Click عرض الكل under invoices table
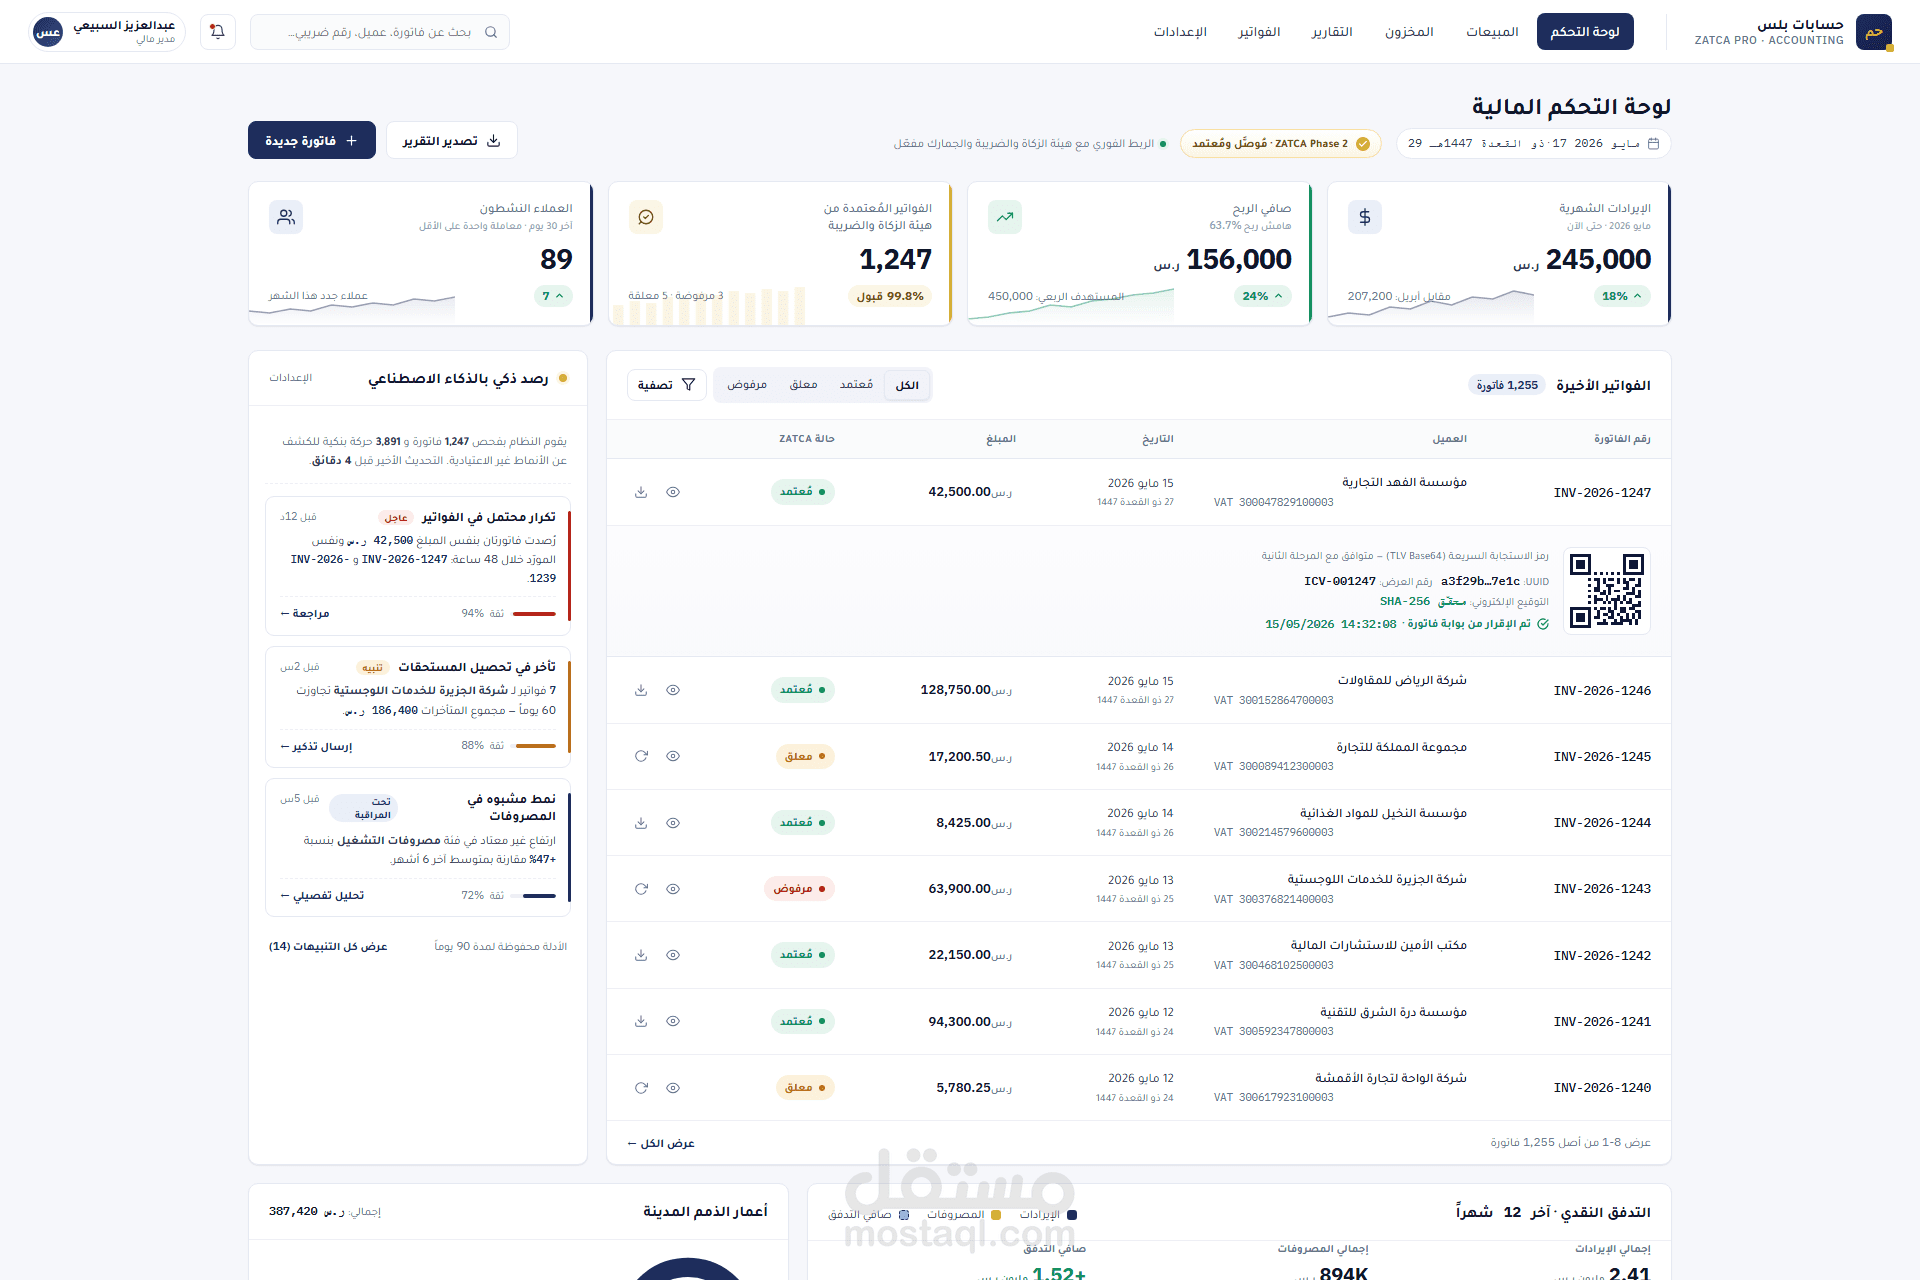 point(661,1144)
